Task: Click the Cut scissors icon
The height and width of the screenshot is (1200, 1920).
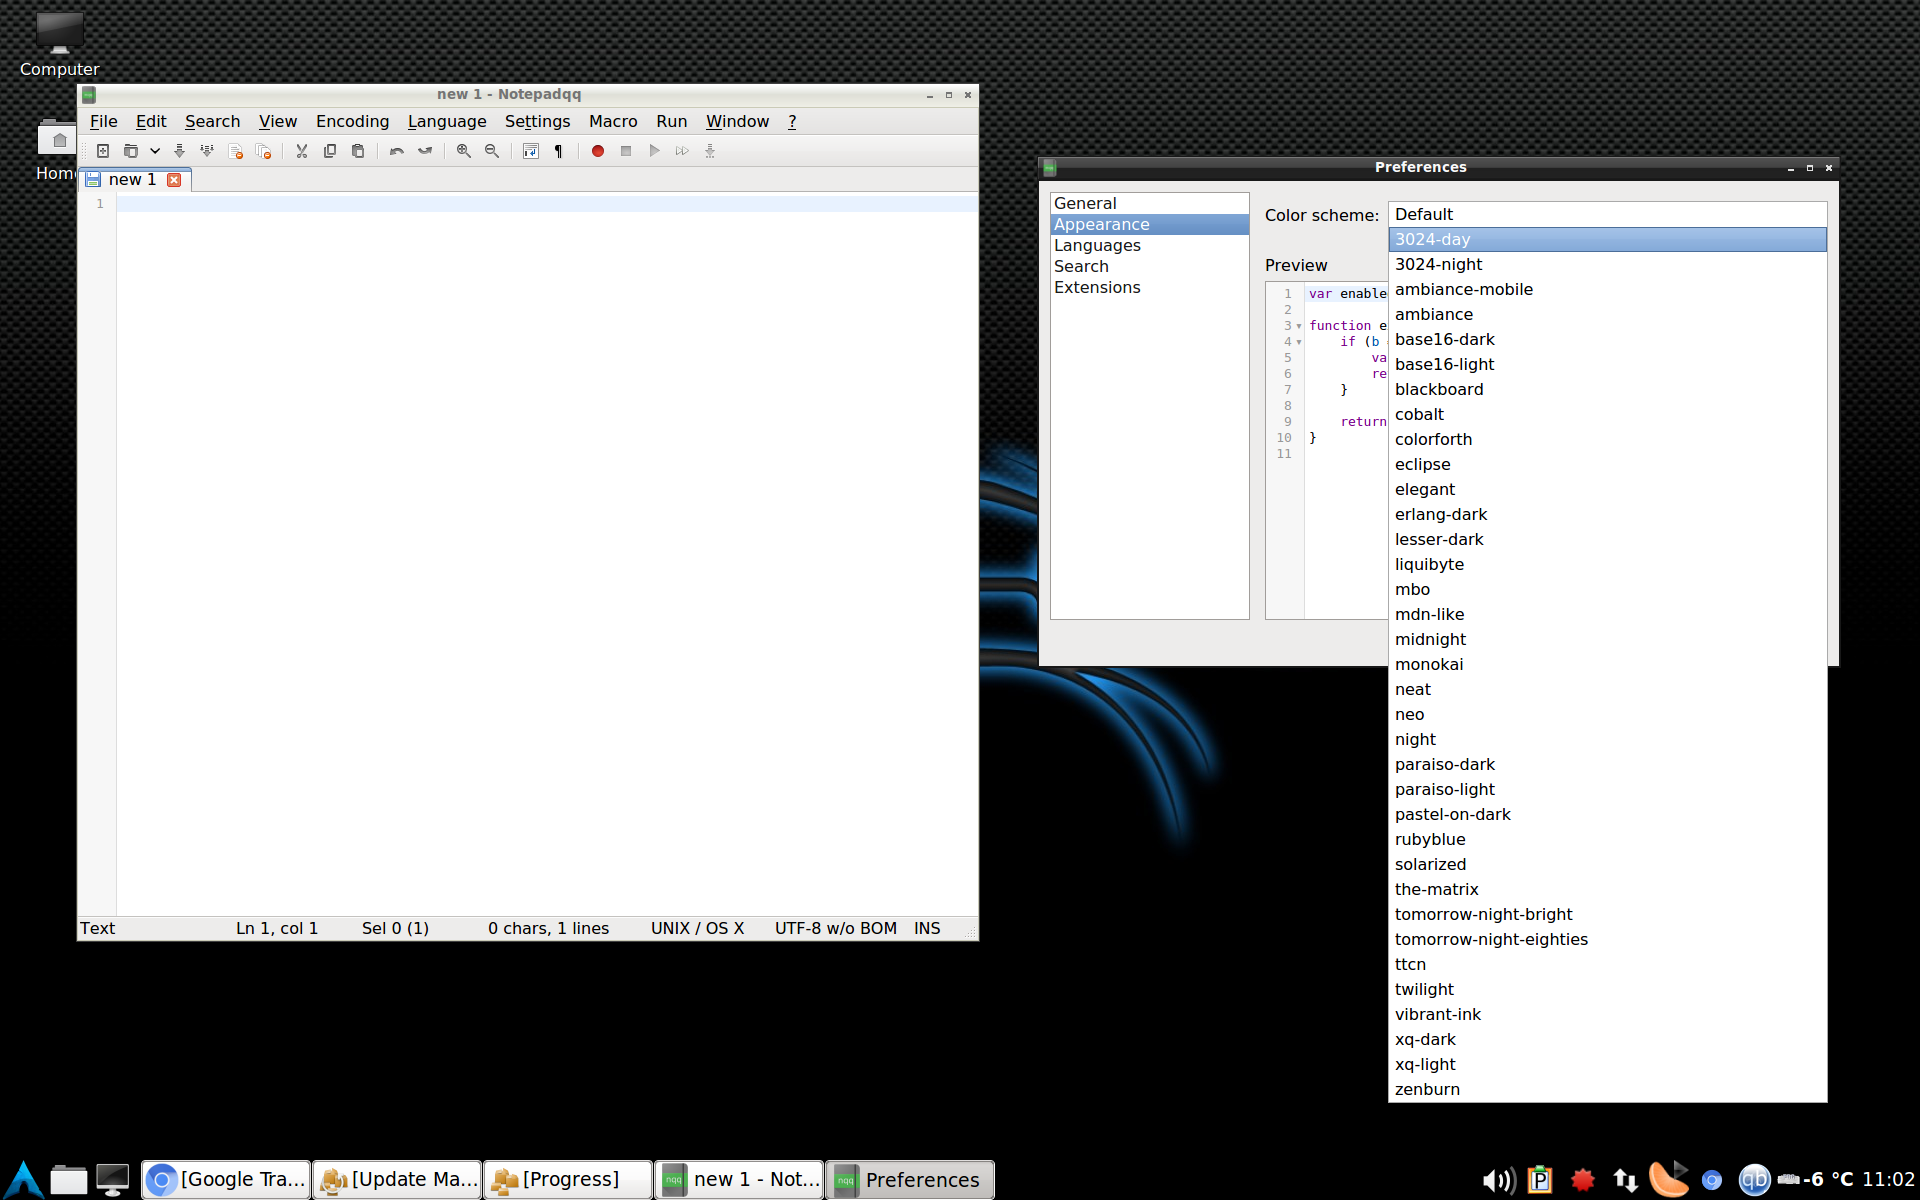Action: tap(301, 151)
